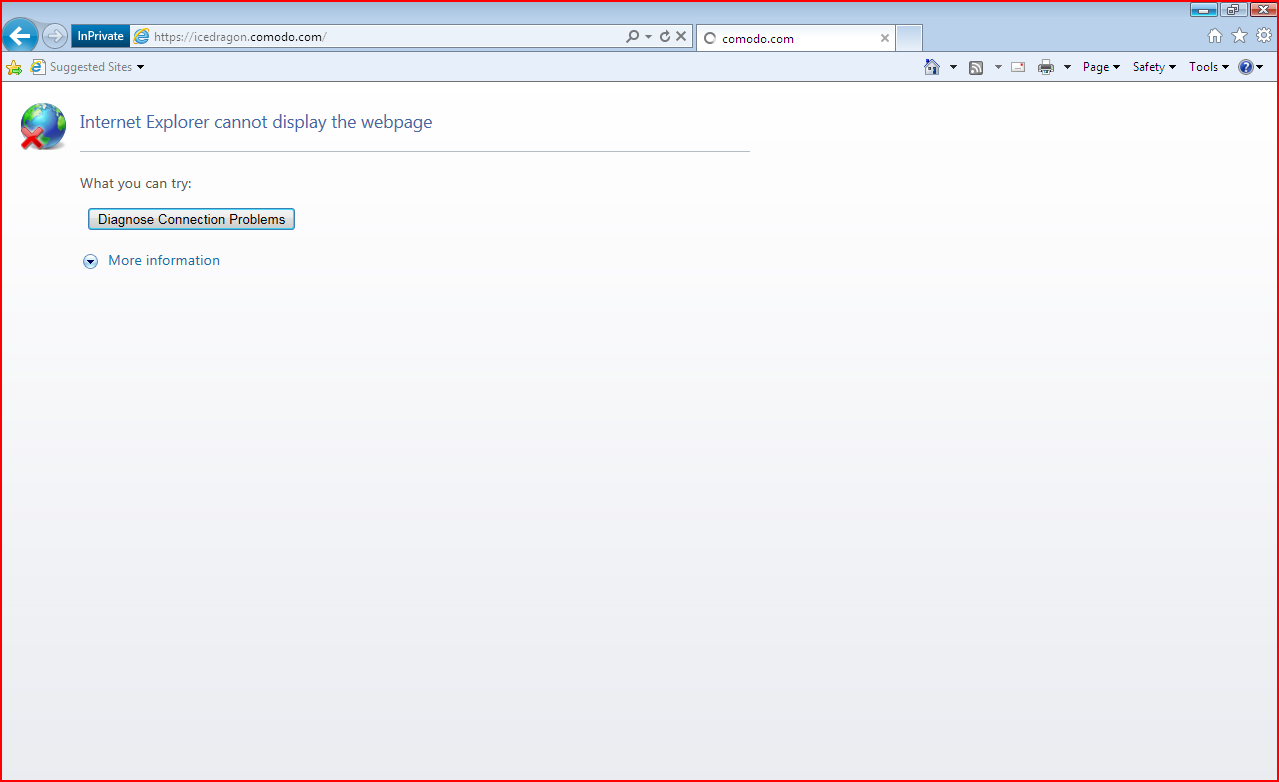The width and height of the screenshot is (1279, 782).
Task: Click the search magnifier in address bar
Action: tap(632, 36)
